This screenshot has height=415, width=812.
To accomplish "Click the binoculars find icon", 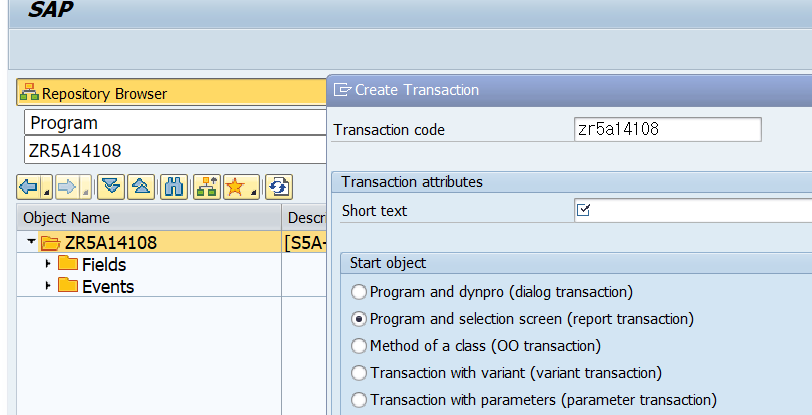I will [x=174, y=187].
